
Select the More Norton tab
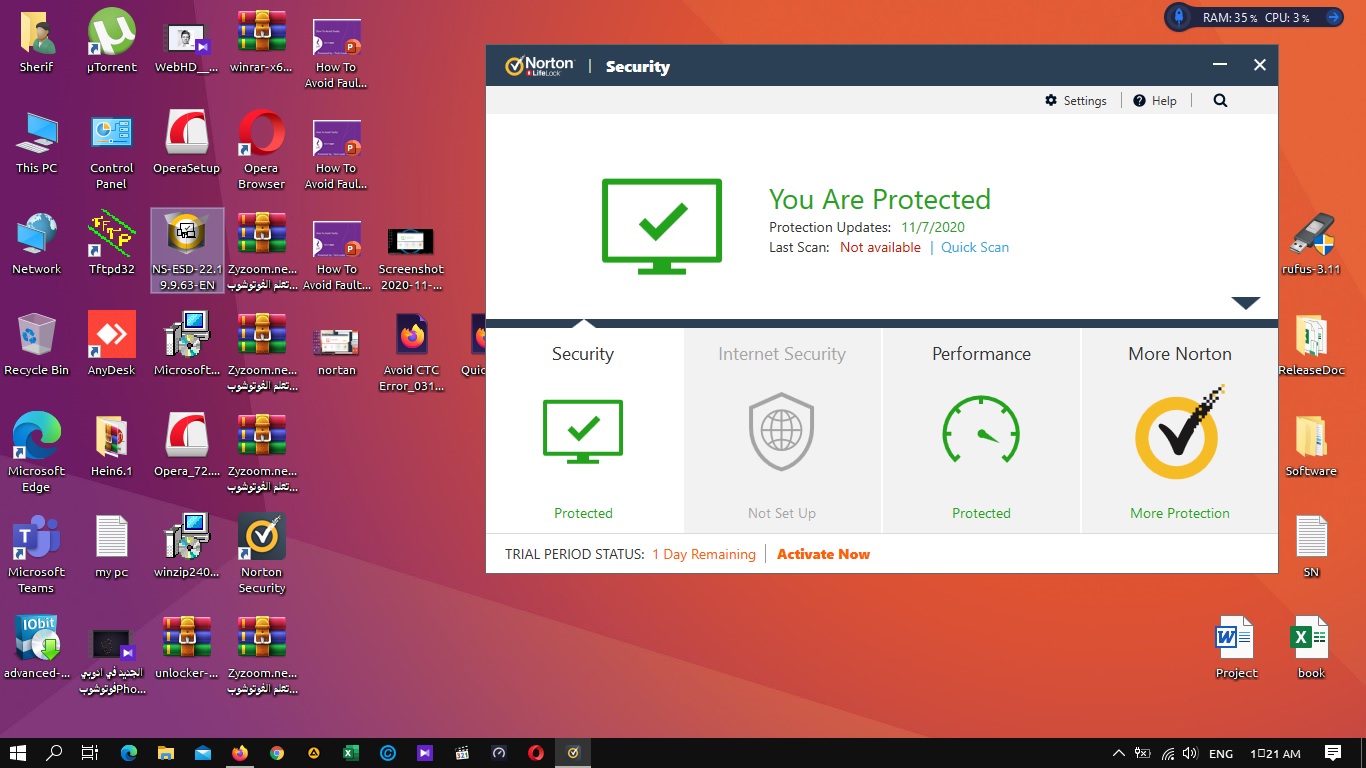[1180, 430]
